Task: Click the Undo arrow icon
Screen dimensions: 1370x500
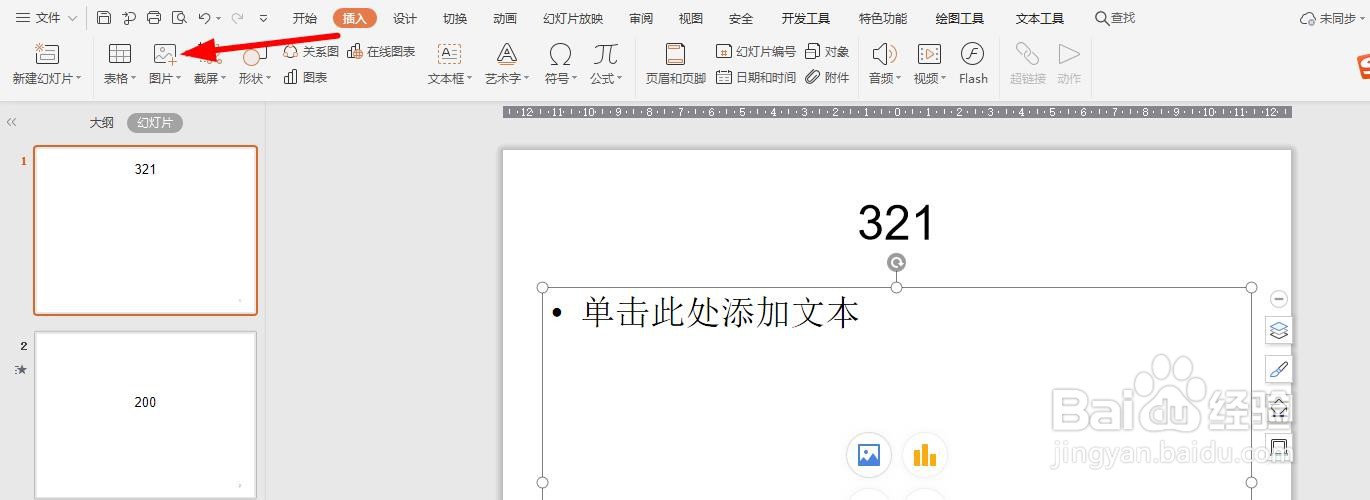Action: point(204,18)
